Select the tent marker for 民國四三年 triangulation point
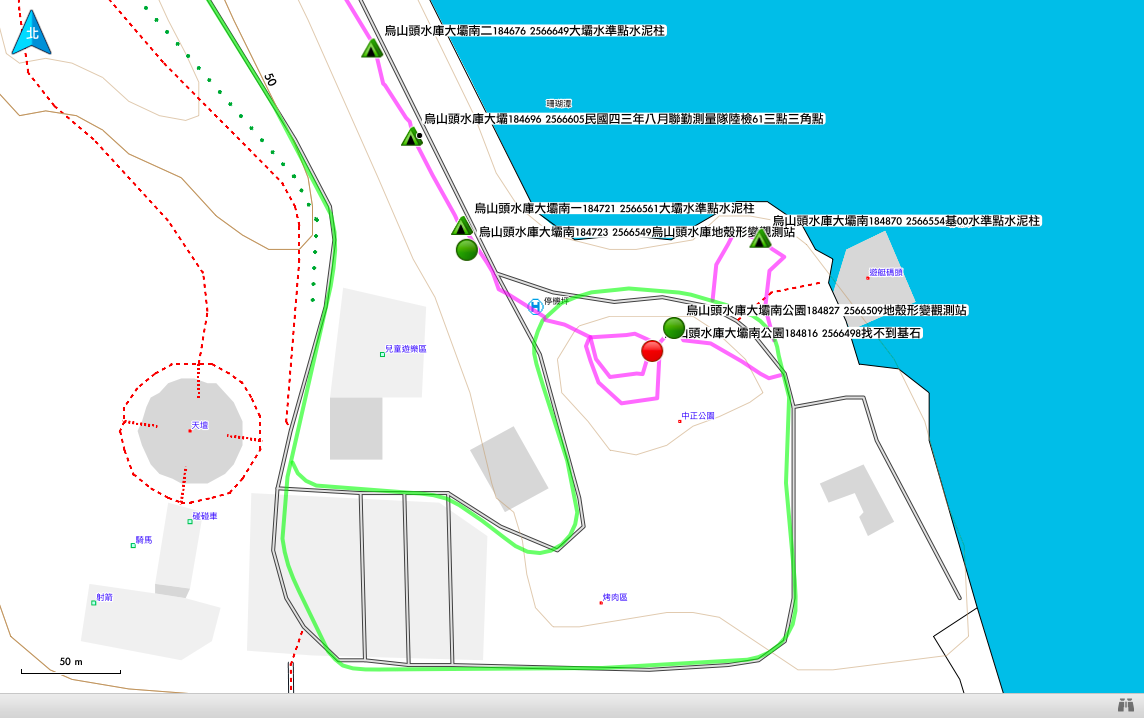 point(411,137)
